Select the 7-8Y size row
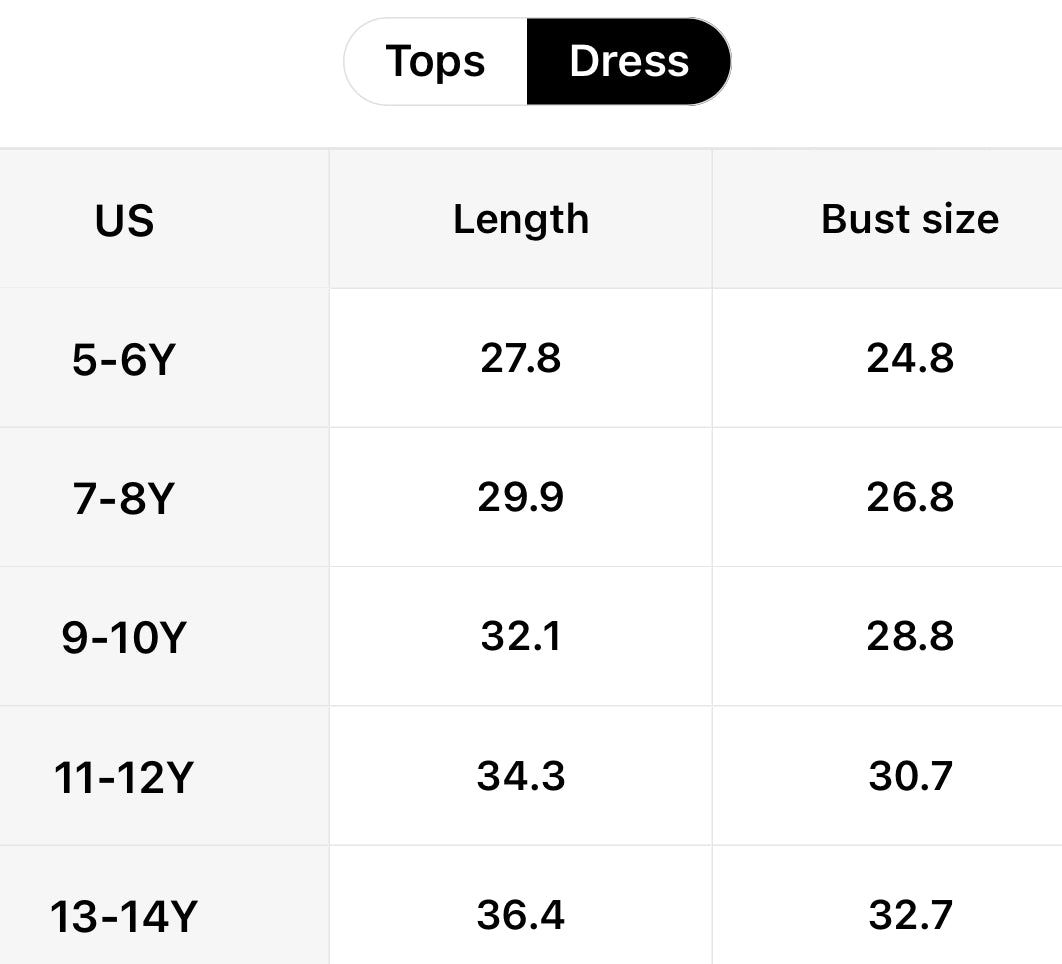The image size is (1062, 964). [x=122, y=497]
